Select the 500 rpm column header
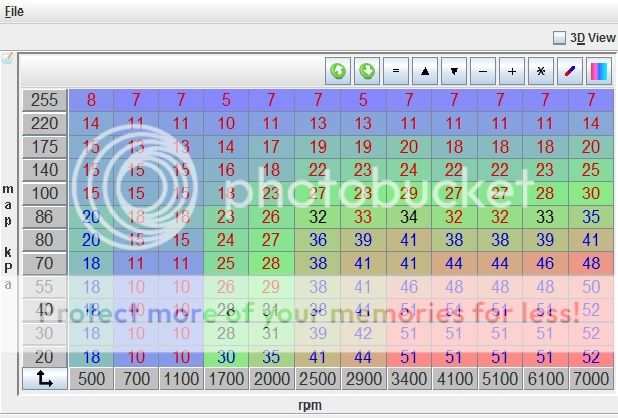 (x=91, y=380)
